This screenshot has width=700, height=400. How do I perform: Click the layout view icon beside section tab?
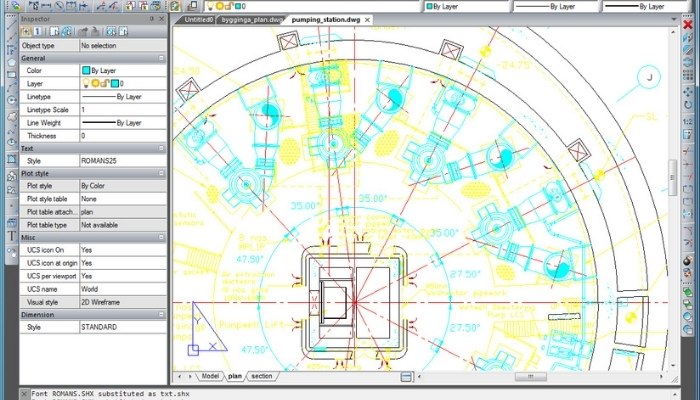(x=406, y=377)
